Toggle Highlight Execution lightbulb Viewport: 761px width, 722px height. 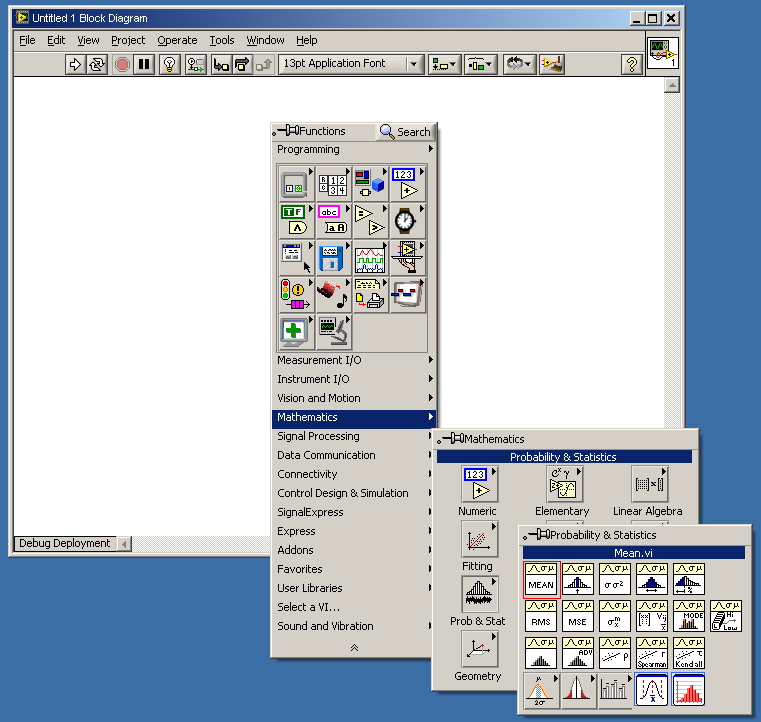170,64
